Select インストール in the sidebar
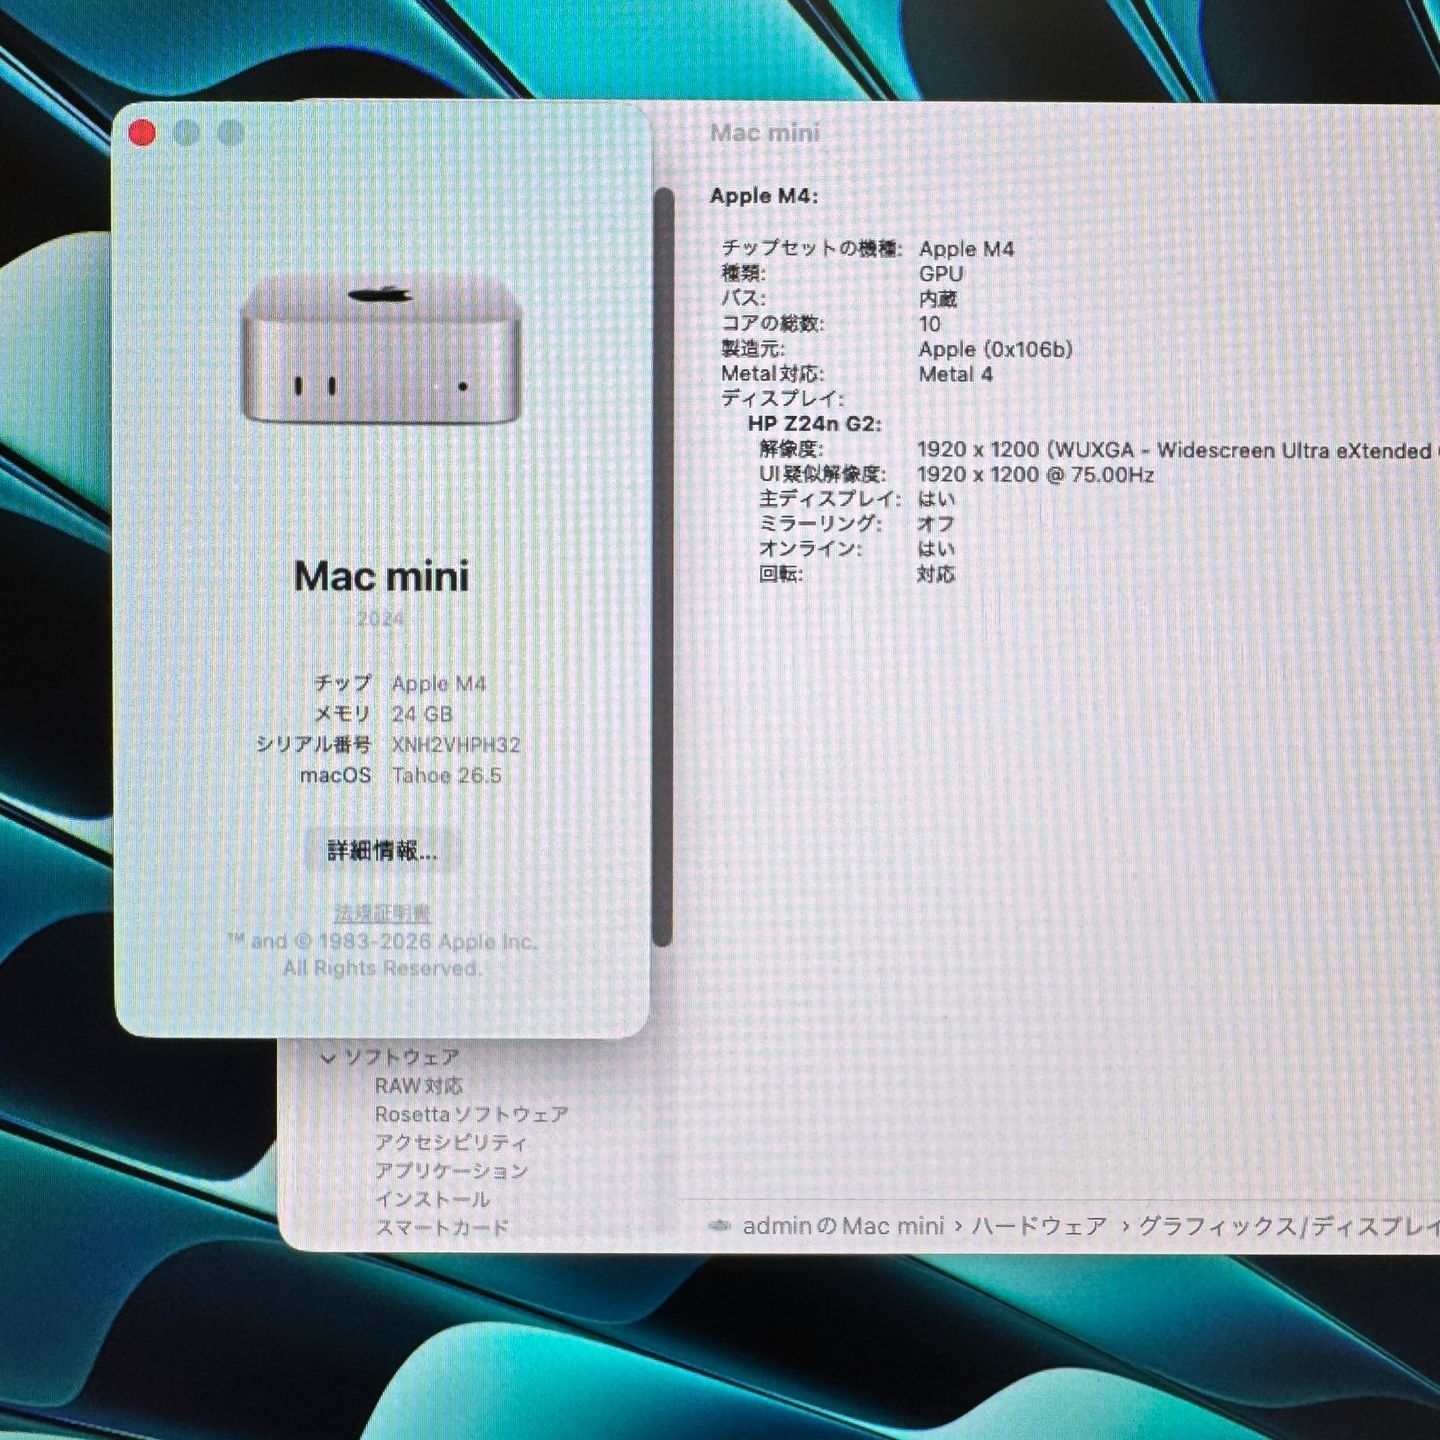The width and height of the screenshot is (1440, 1440). (432, 1198)
